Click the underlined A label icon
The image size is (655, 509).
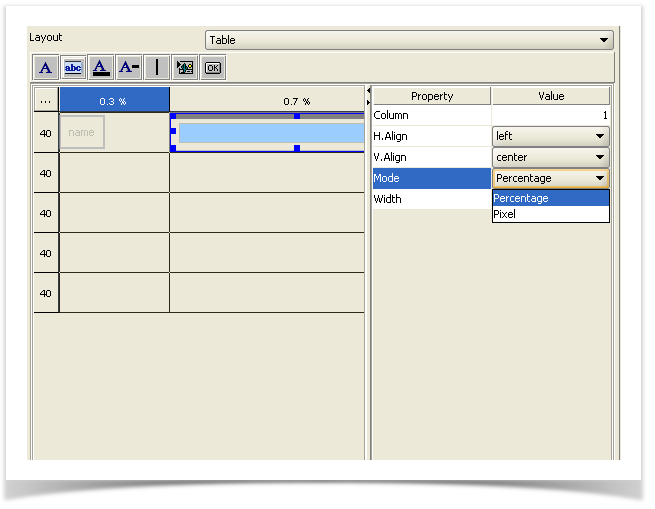click(101, 68)
